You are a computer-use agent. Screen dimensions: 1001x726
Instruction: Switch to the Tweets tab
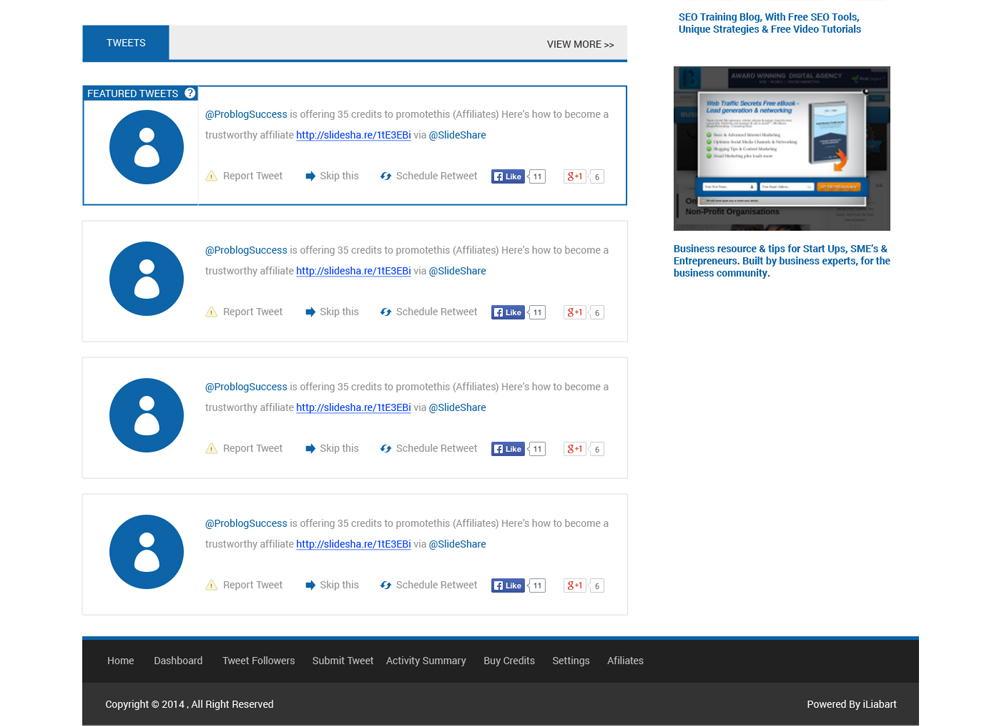coord(126,43)
